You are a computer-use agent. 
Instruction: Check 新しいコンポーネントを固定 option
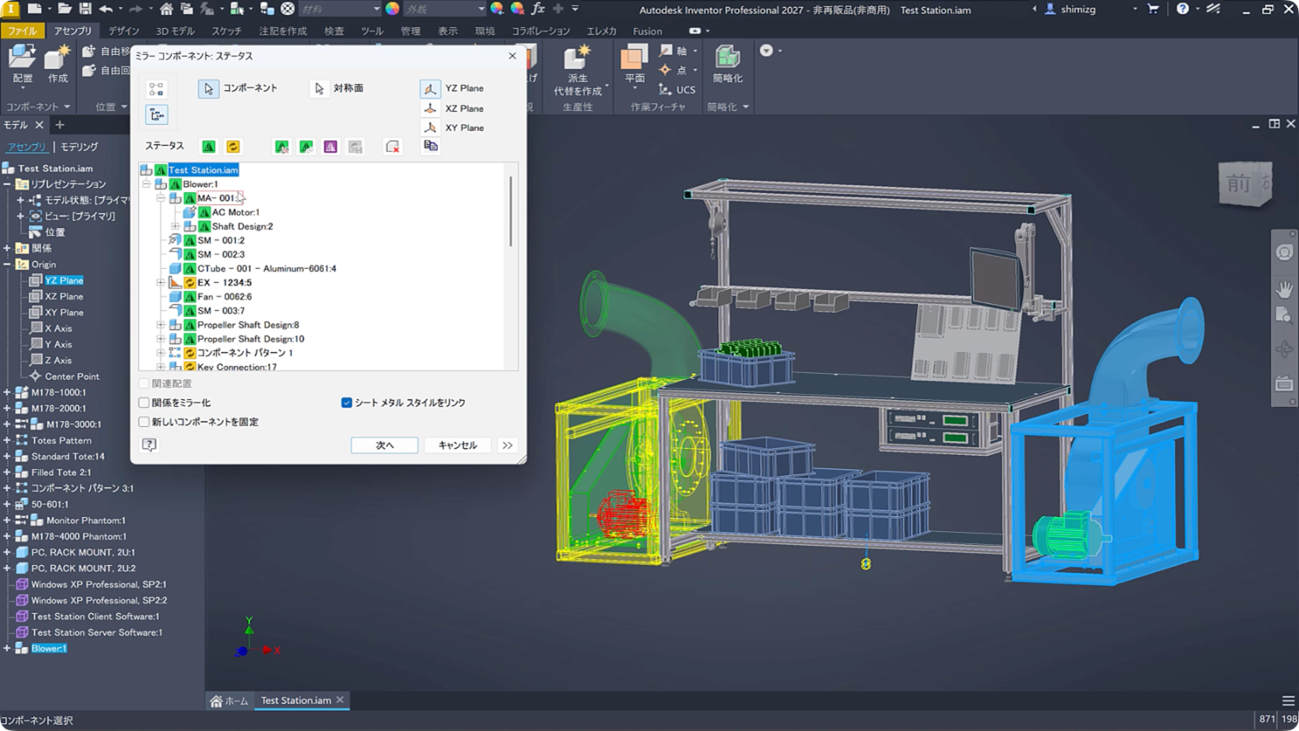[144, 422]
